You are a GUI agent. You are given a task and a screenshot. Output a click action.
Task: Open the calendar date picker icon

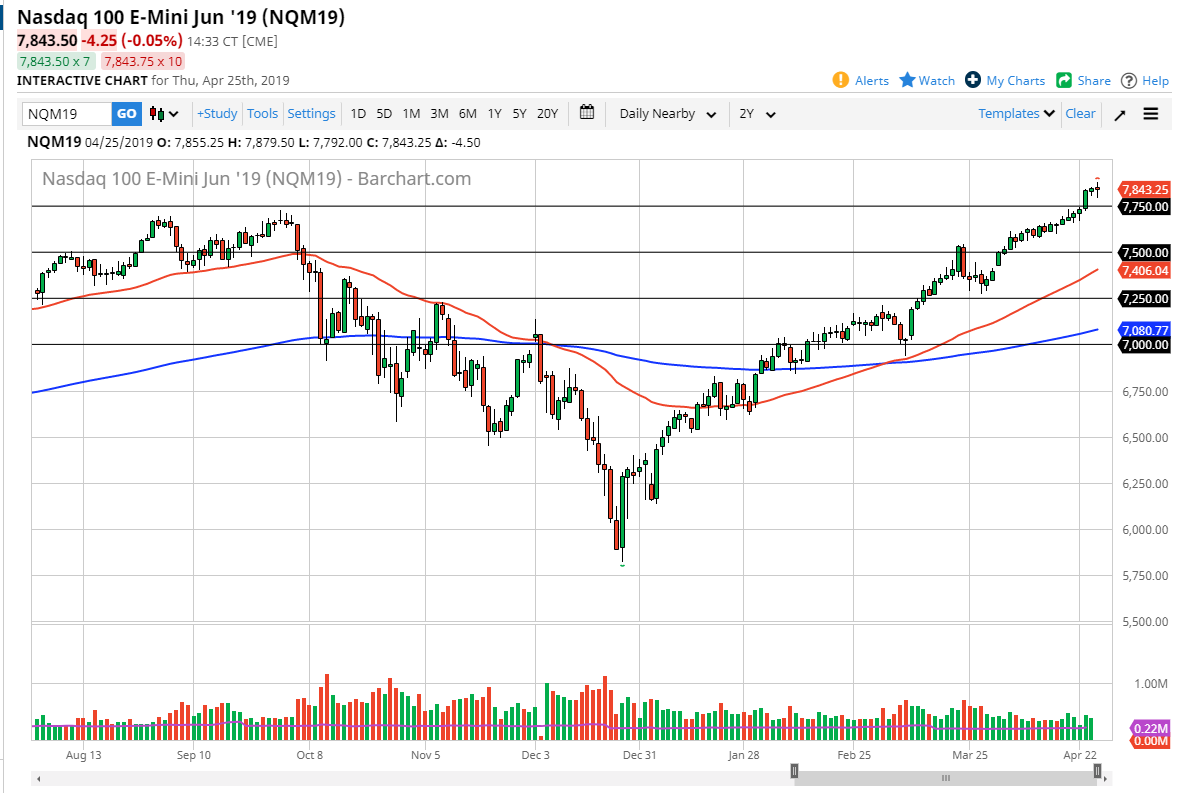coord(587,113)
